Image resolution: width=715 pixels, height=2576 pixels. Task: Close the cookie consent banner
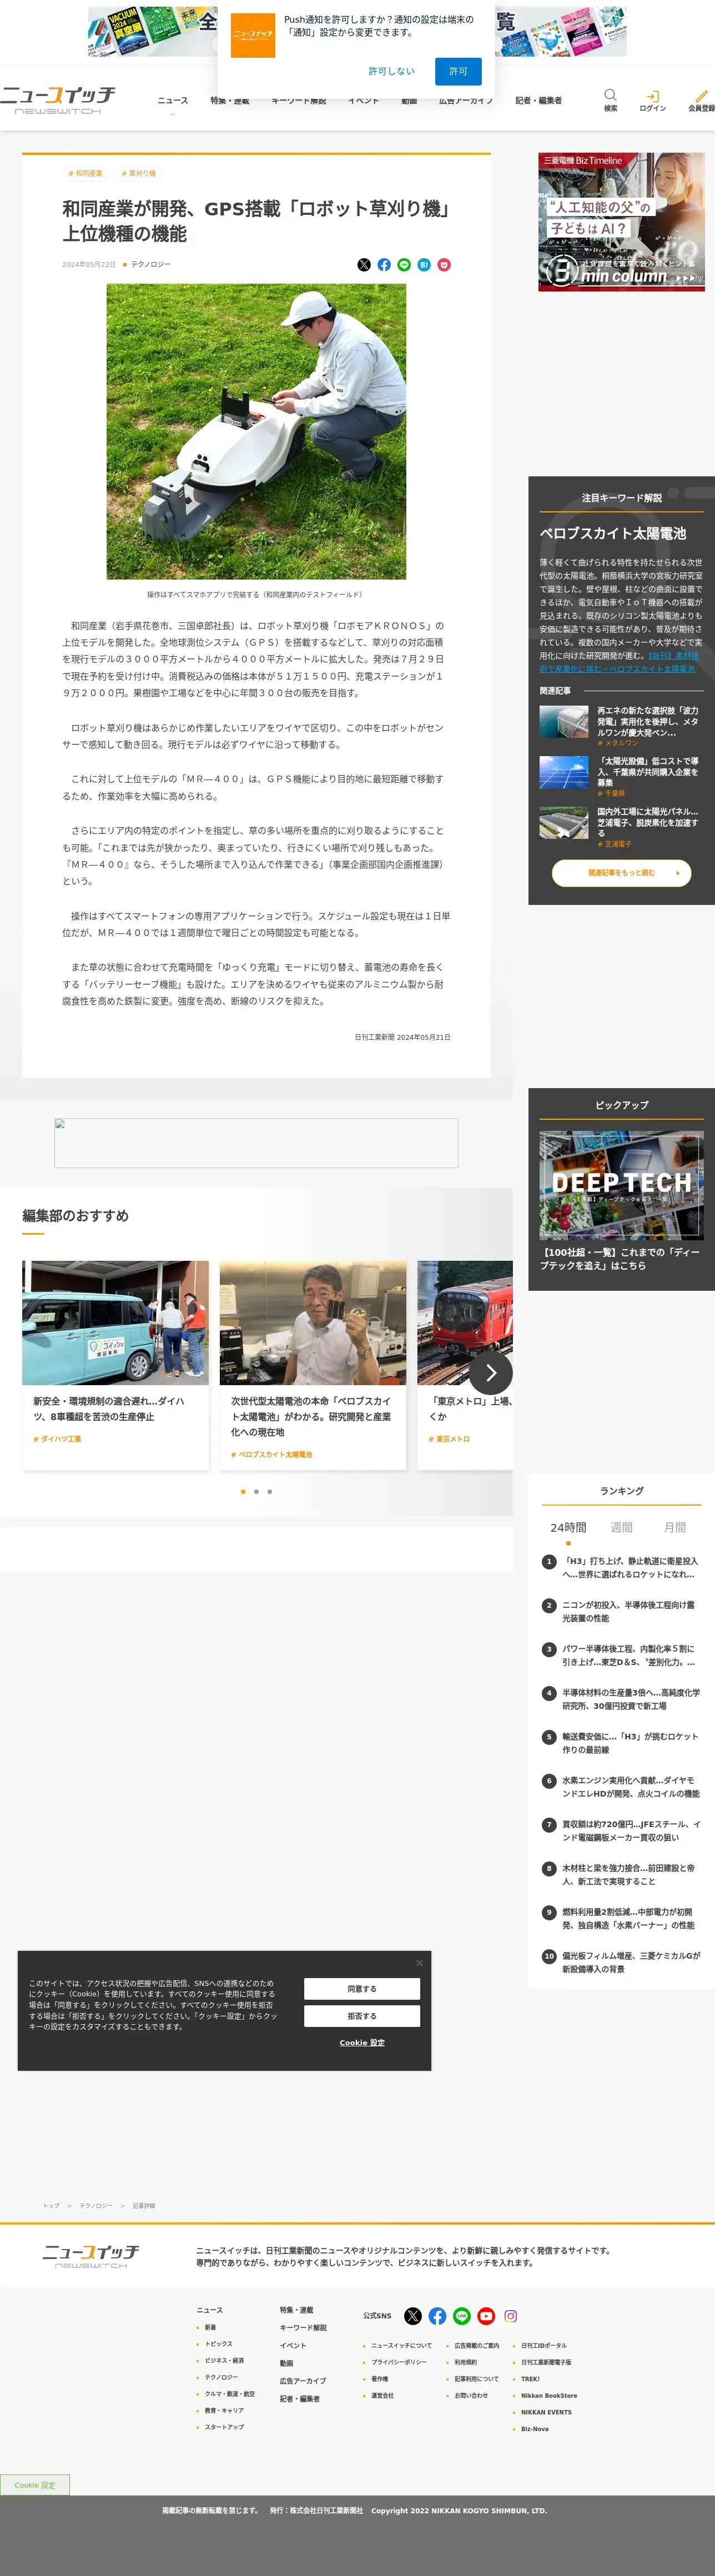point(419,1963)
